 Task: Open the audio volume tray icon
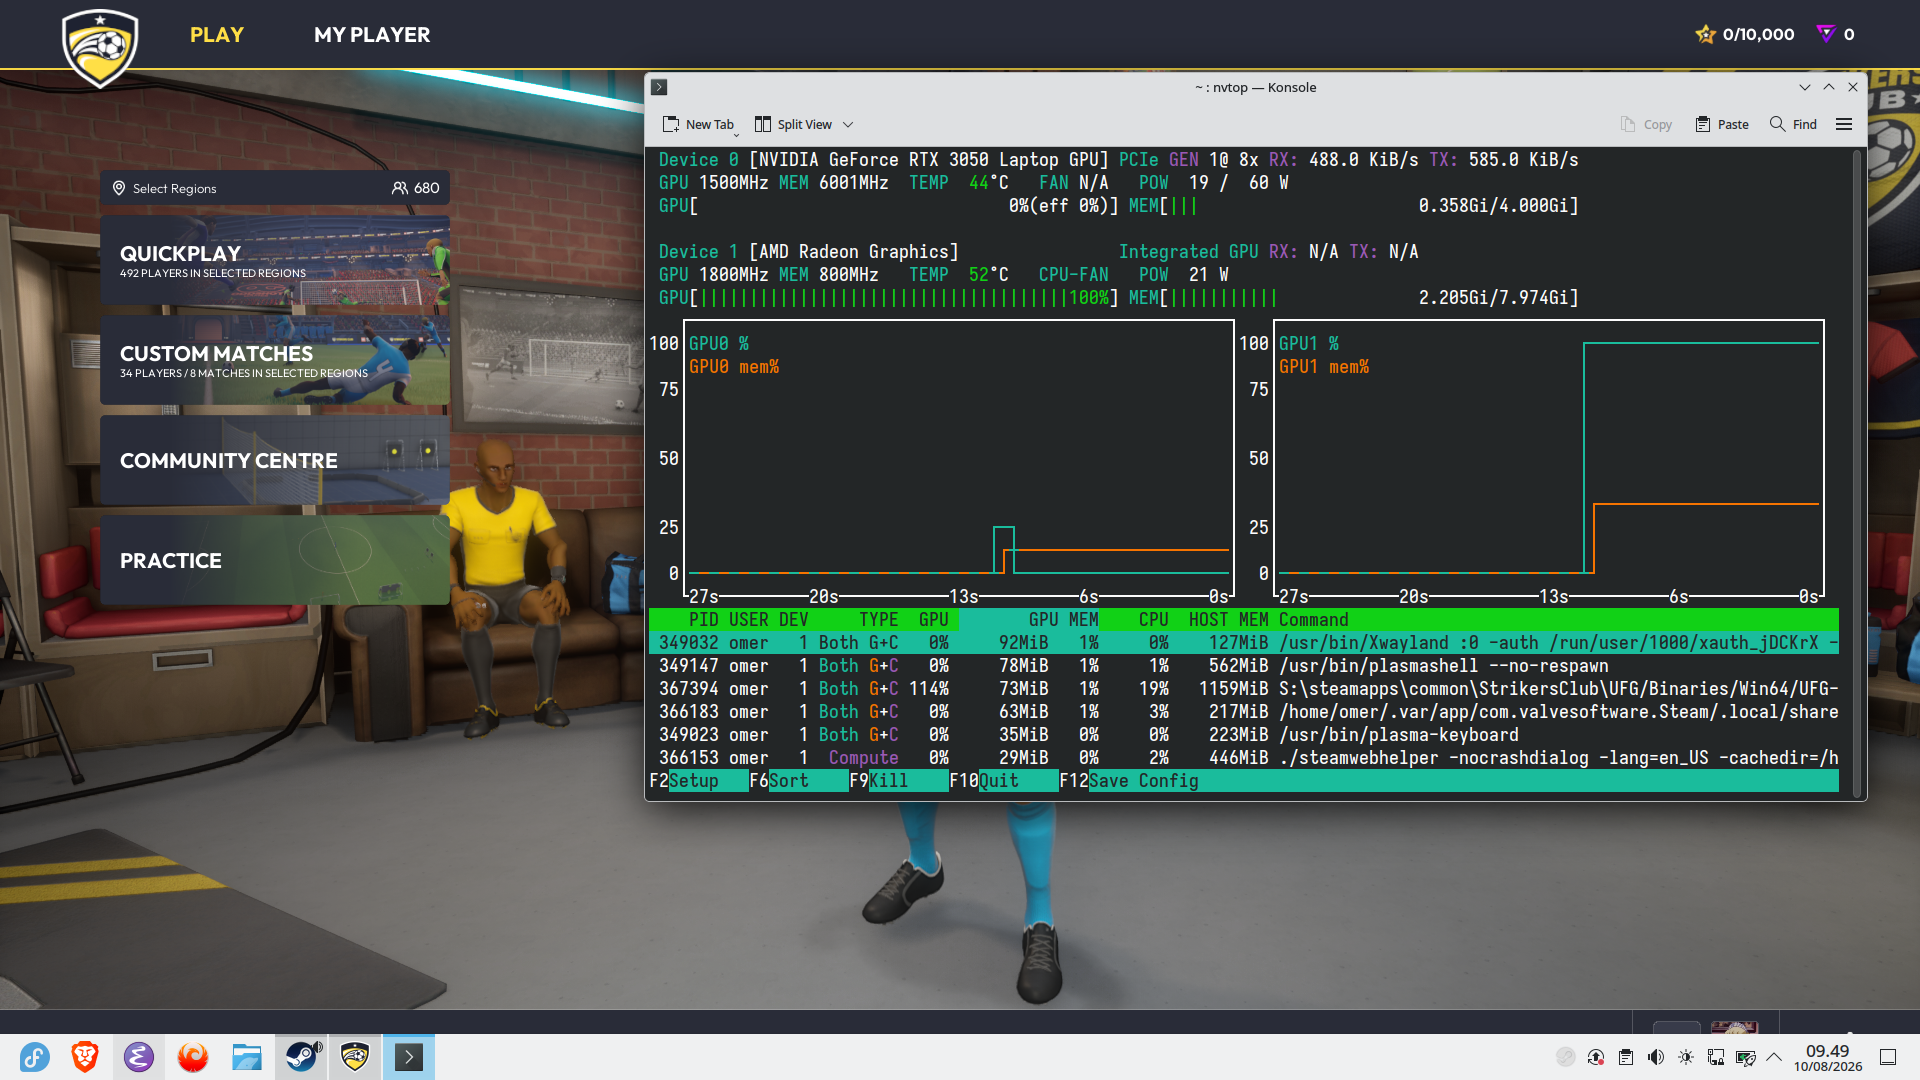point(1656,1057)
